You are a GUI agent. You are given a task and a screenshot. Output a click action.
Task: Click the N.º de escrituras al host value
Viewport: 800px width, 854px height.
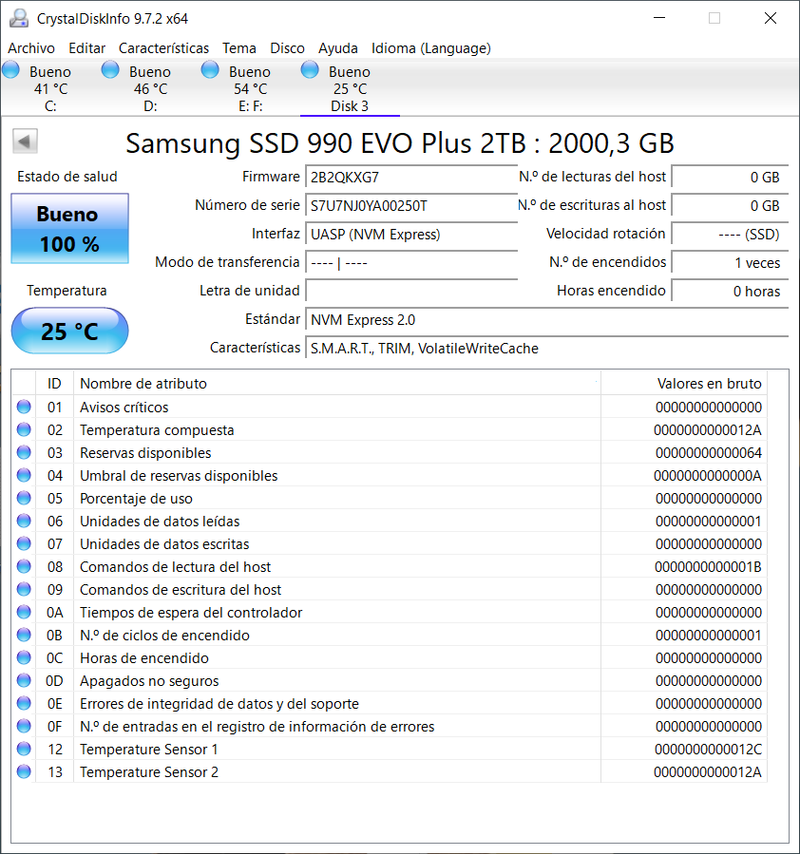[x=730, y=206]
